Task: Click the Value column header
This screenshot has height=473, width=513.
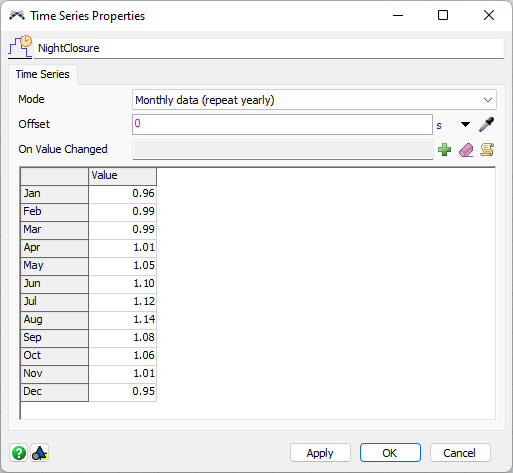Action: 122,176
